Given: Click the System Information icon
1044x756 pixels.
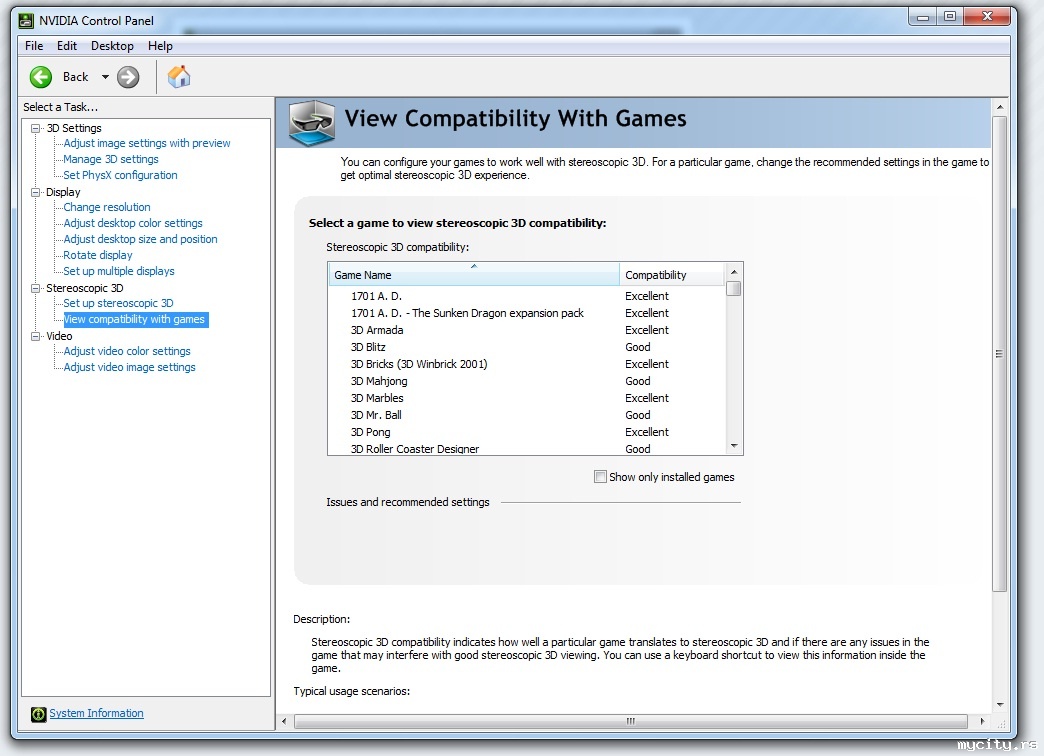Looking at the screenshot, I should [x=39, y=714].
